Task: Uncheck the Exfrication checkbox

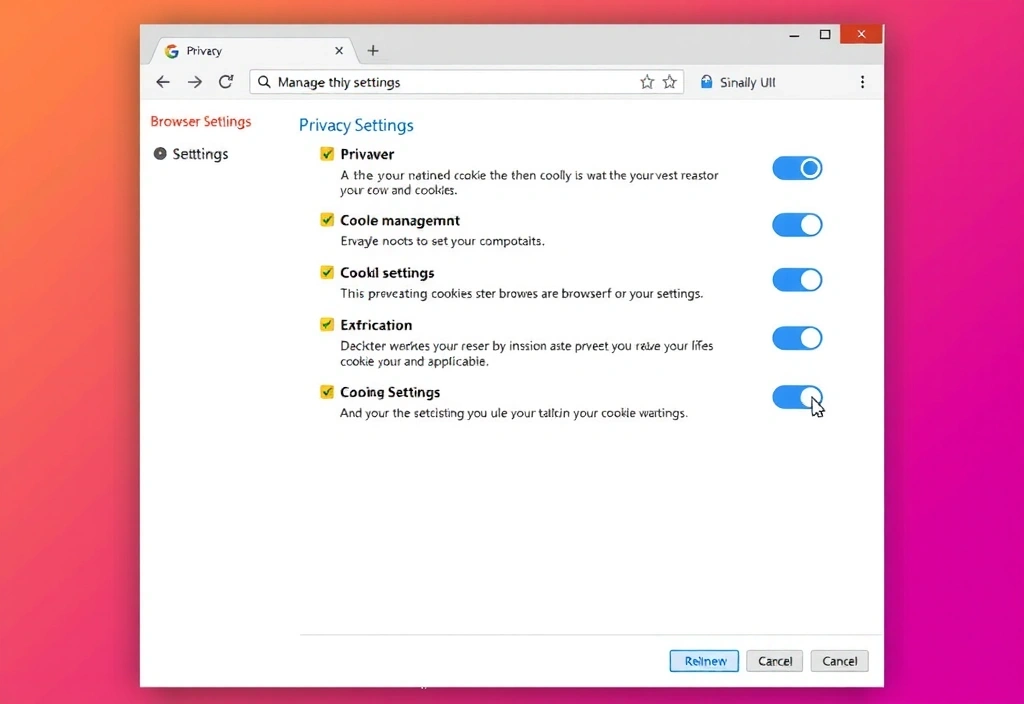Action: coord(327,325)
